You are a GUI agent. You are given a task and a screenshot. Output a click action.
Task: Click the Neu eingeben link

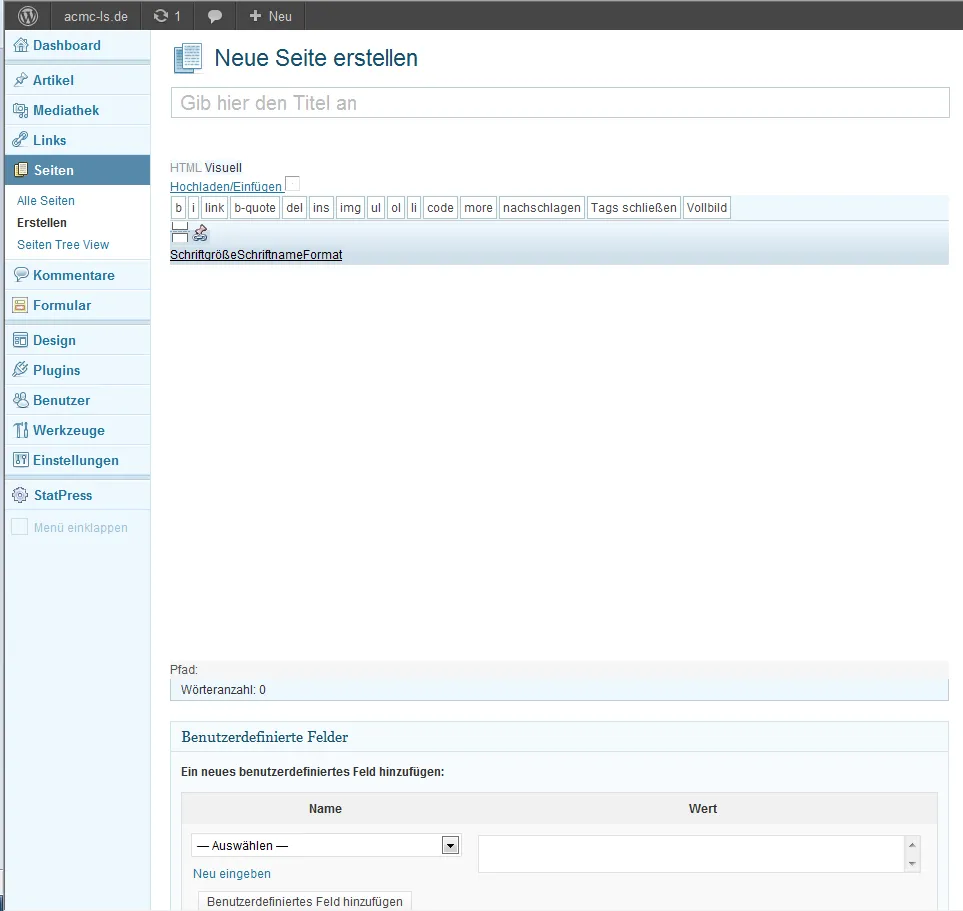(x=232, y=874)
